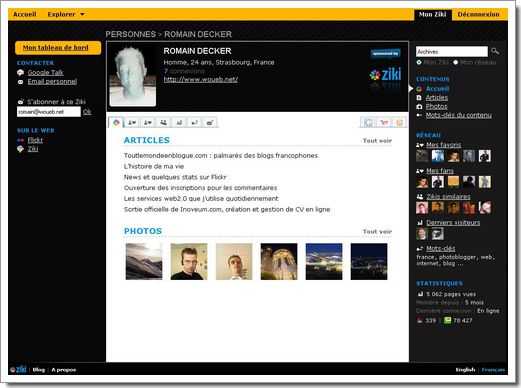Open article News et quelques stats sur Flickr
The height and width of the screenshot is (388, 521).
(x=175, y=177)
